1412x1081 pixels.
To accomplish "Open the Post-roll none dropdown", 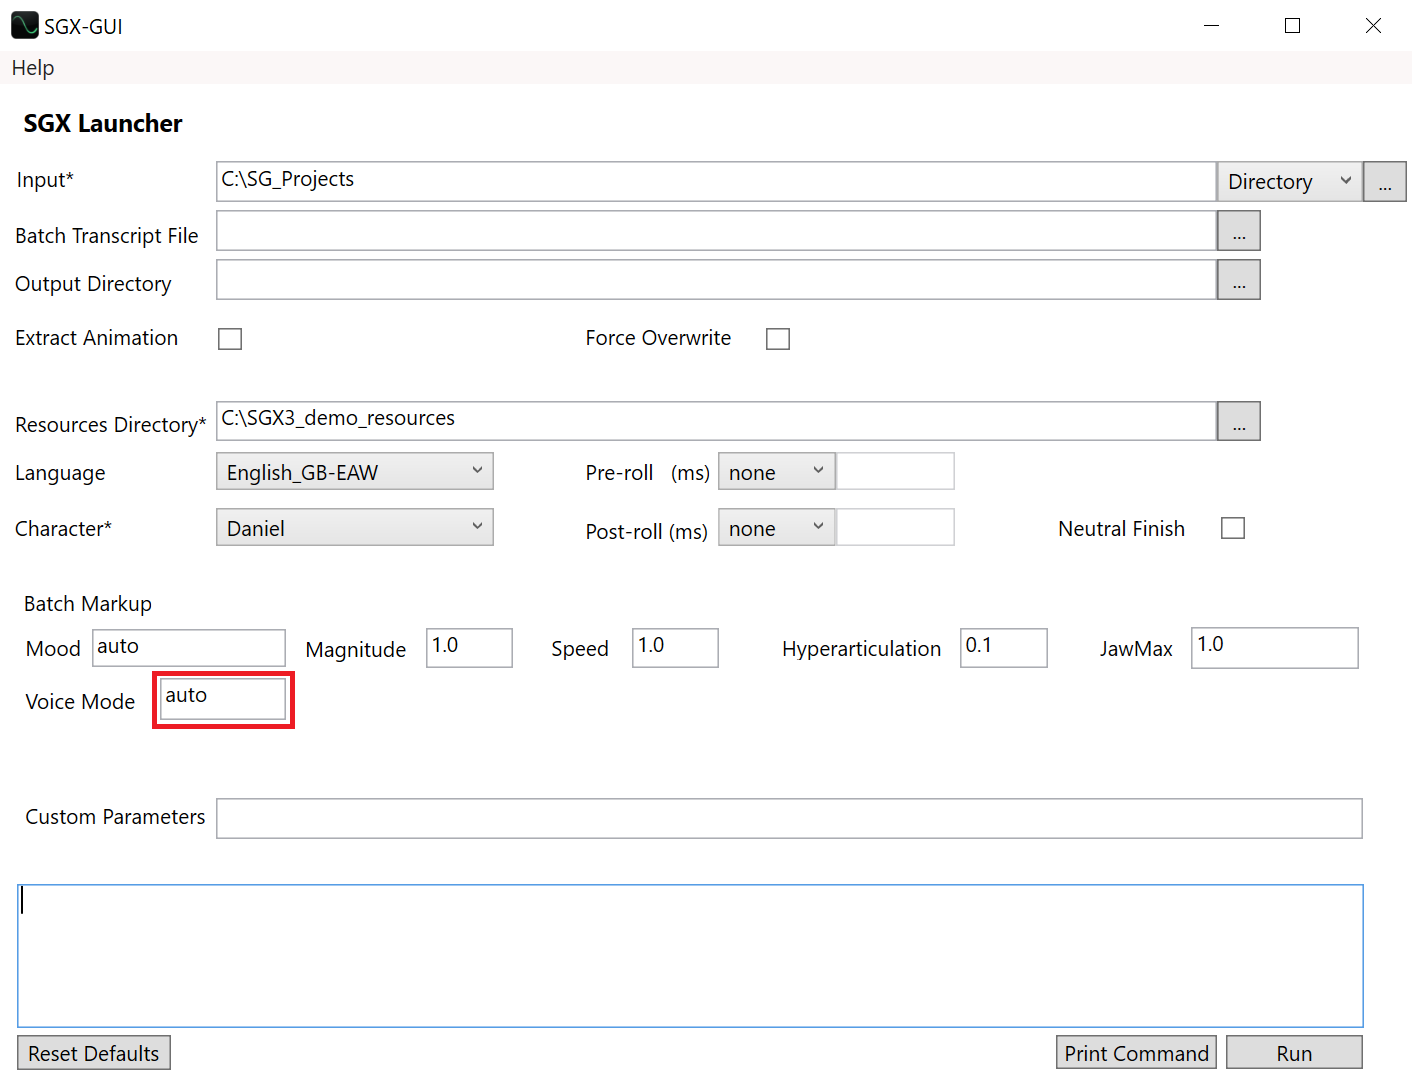I will point(776,527).
